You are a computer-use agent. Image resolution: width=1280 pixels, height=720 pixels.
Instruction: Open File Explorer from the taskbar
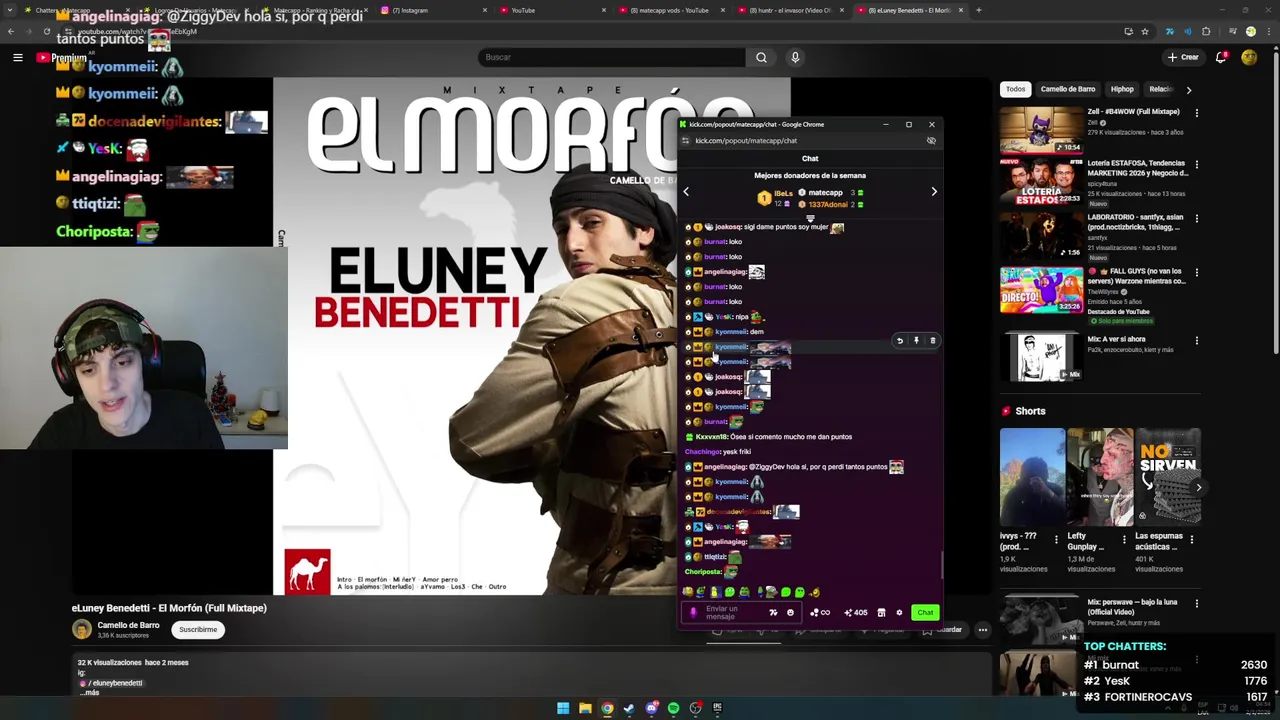tap(585, 708)
